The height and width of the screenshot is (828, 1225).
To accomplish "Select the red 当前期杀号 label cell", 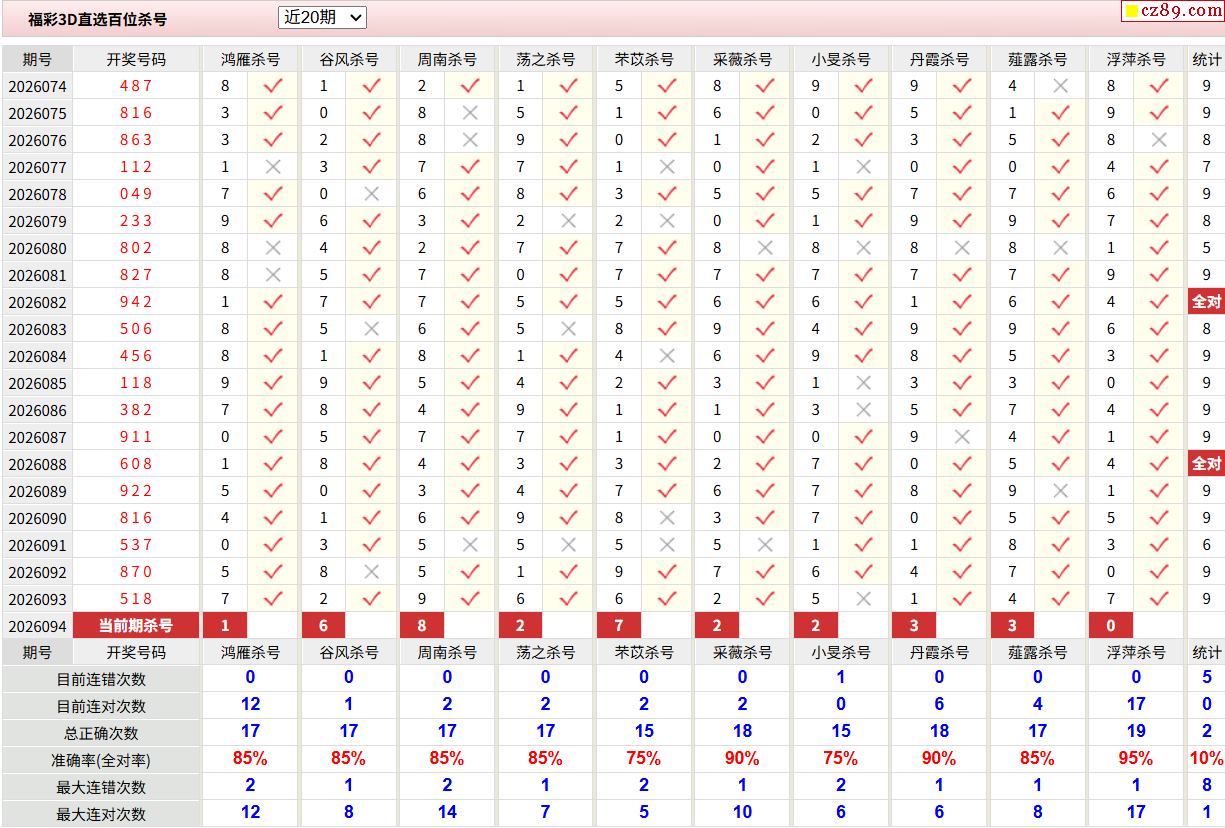I will coord(136,626).
